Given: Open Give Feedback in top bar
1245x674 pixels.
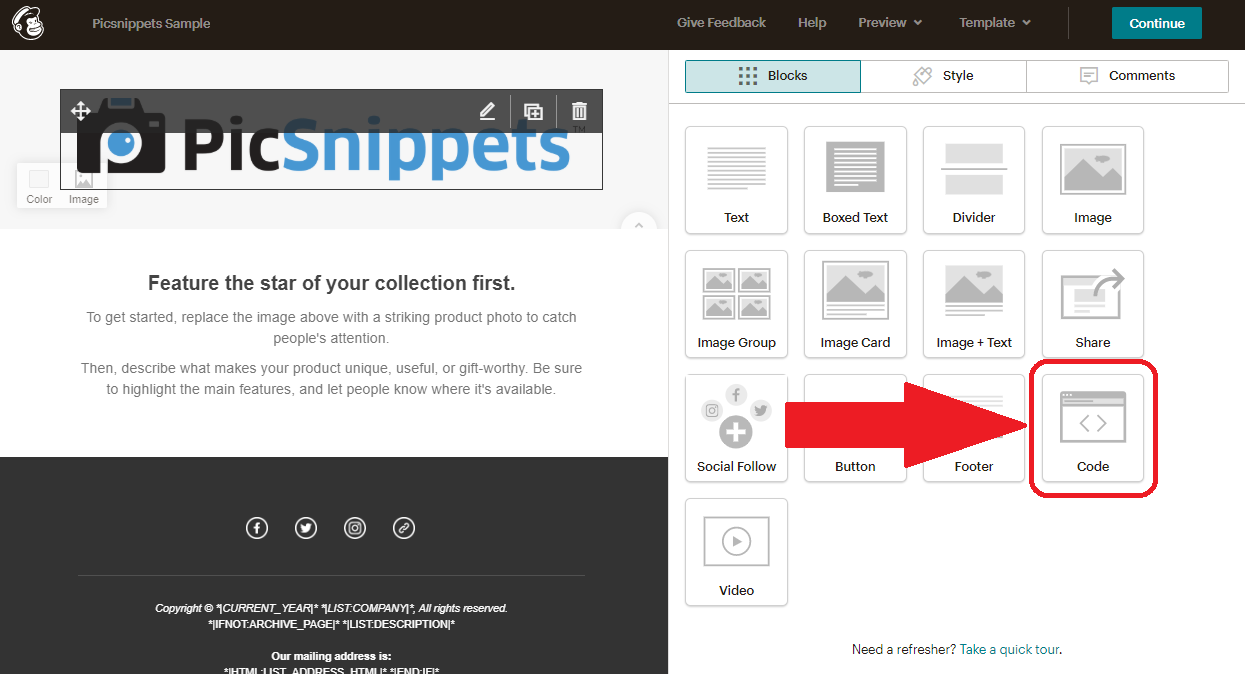Looking at the screenshot, I should pyautogui.click(x=721, y=23).
